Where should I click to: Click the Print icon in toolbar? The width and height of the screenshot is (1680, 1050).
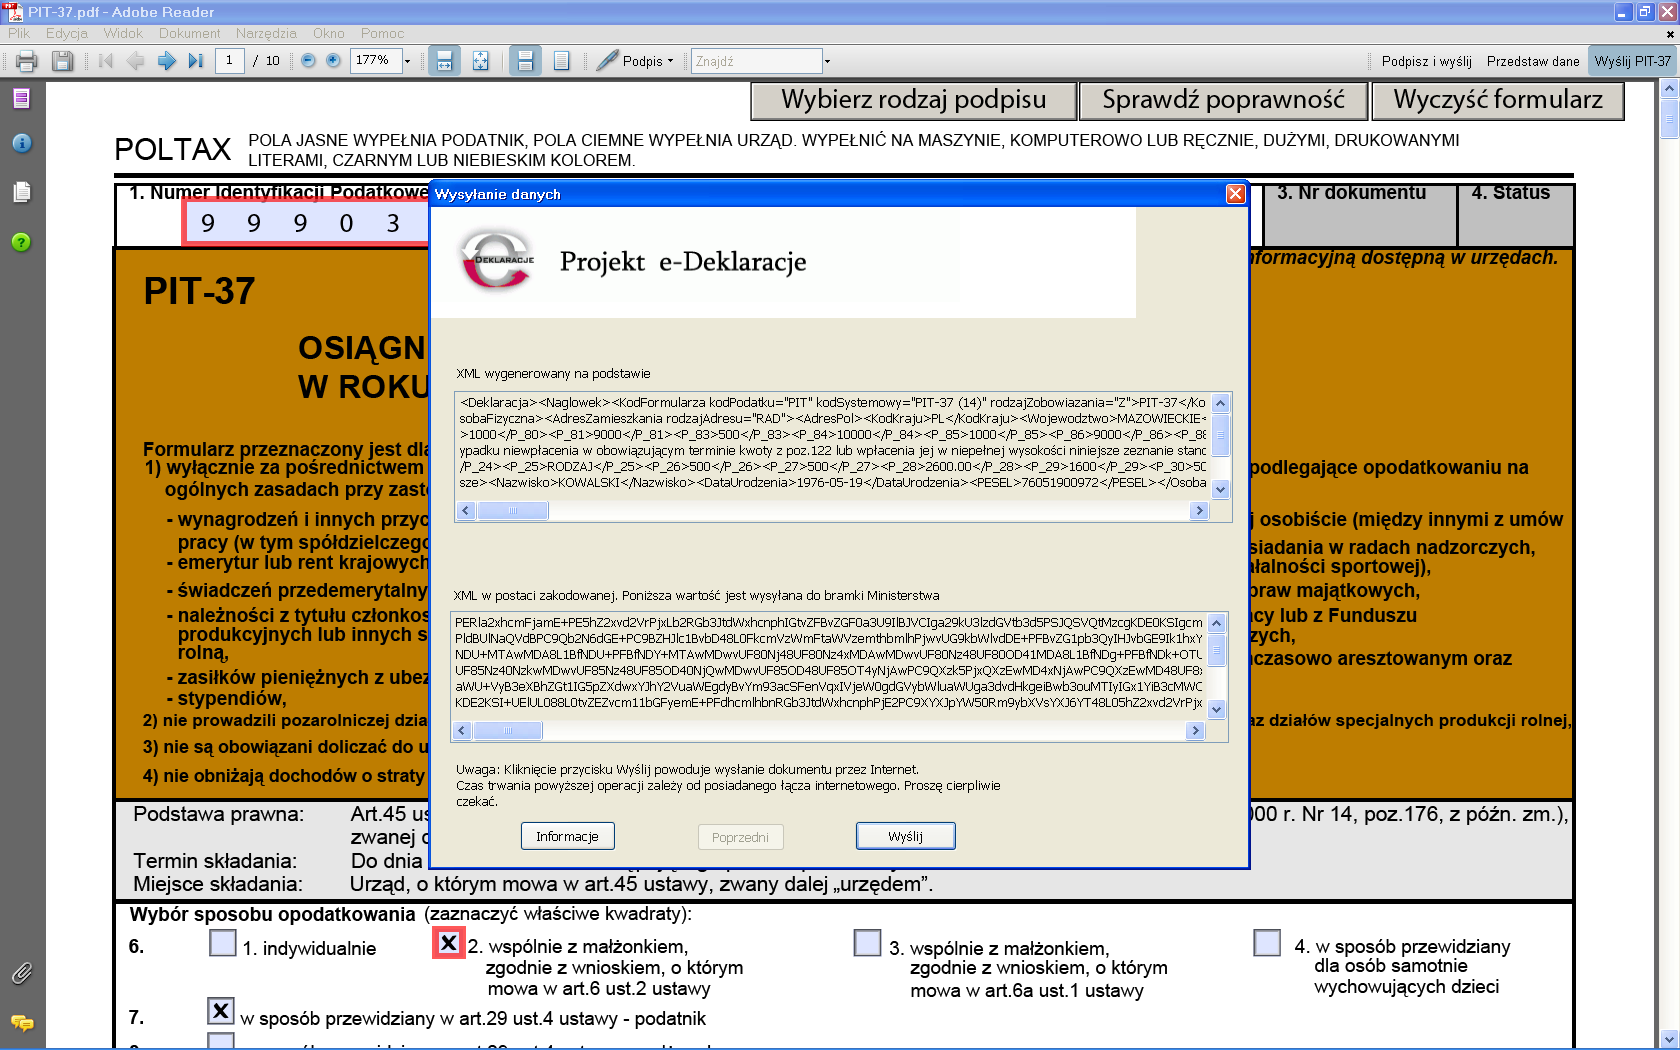pos(27,61)
